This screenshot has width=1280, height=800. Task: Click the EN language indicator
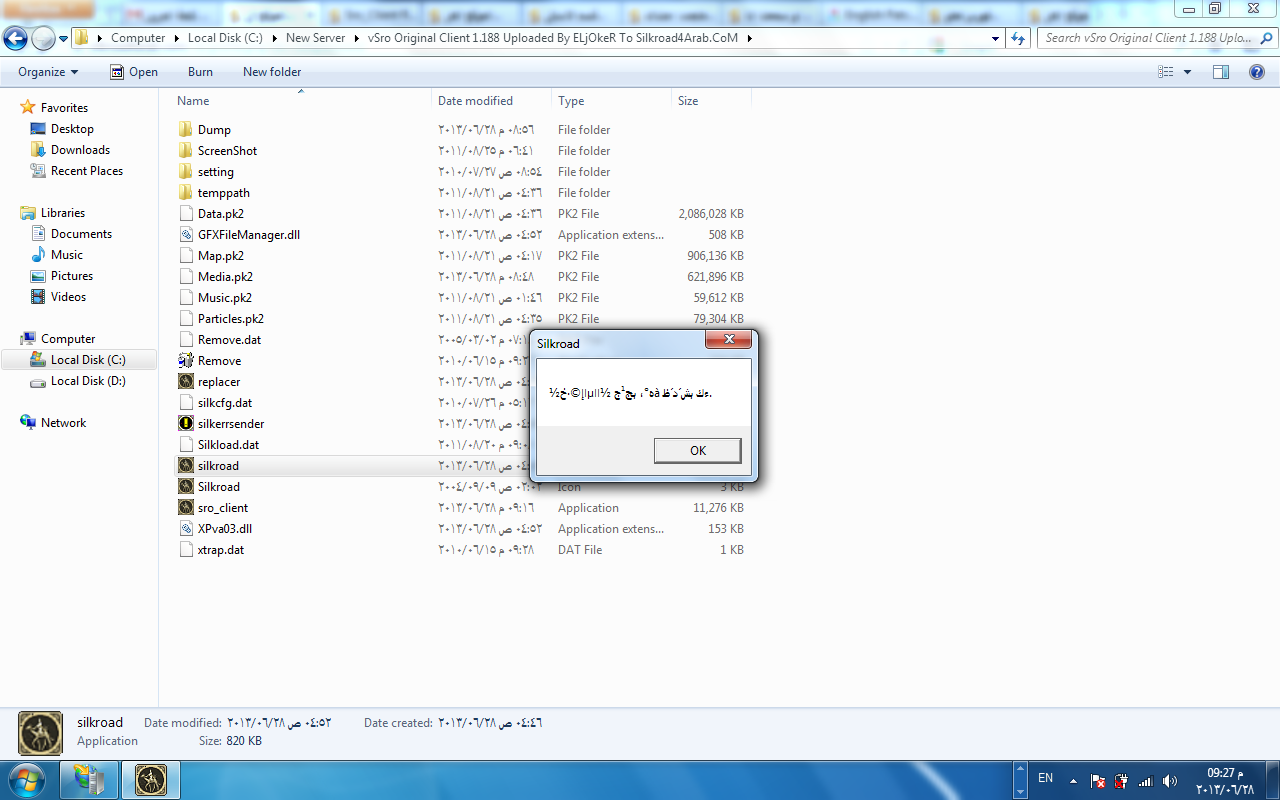click(1045, 778)
